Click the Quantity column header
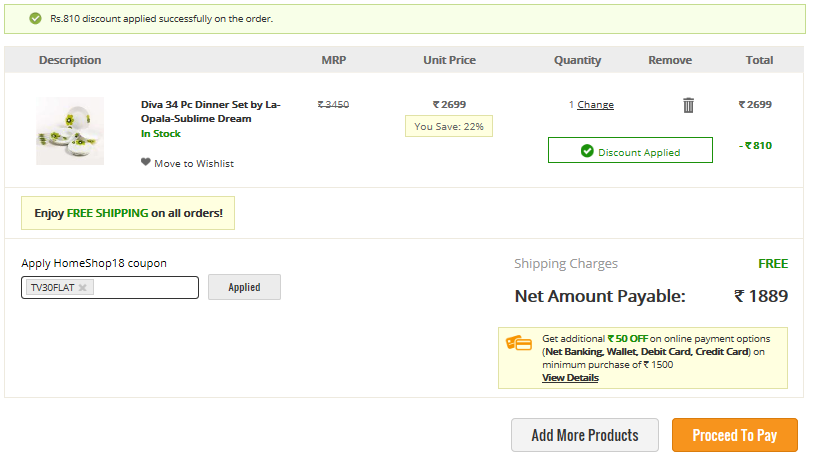 [x=577, y=60]
